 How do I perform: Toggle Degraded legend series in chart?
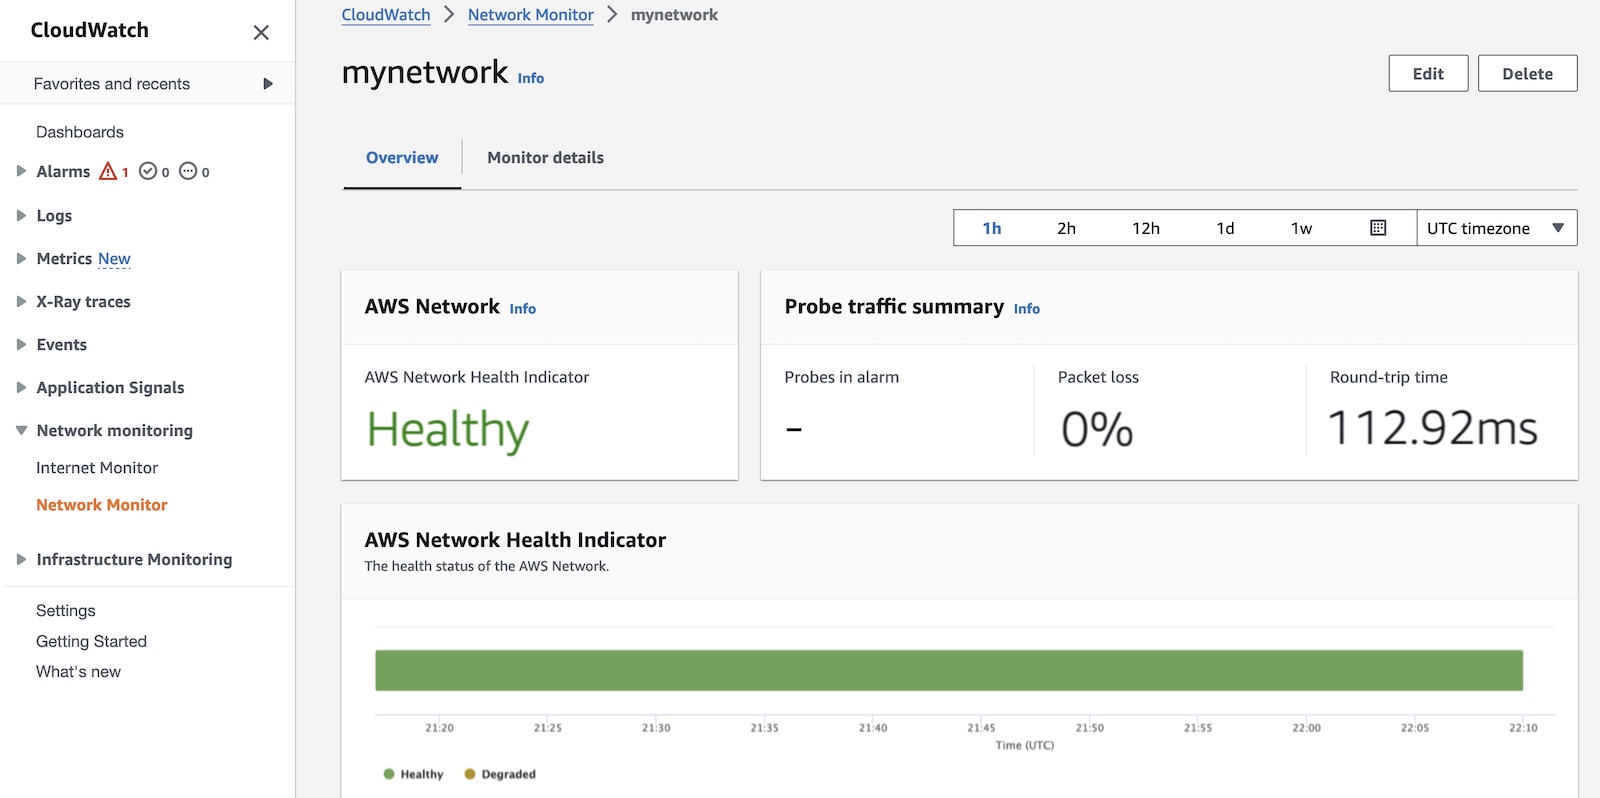(x=499, y=774)
